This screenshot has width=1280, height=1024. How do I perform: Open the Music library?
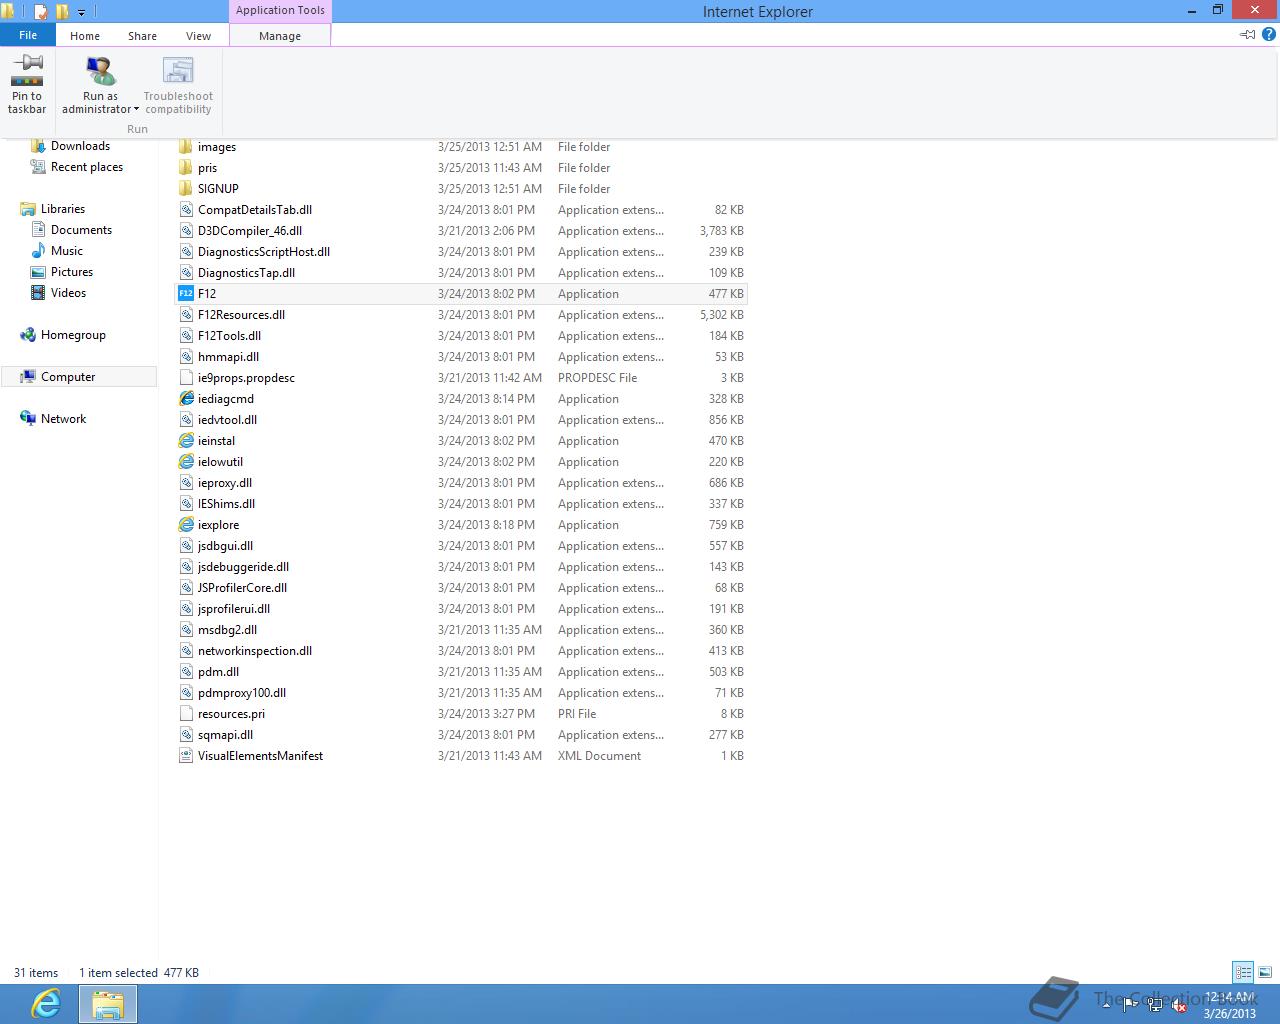pos(67,251)
